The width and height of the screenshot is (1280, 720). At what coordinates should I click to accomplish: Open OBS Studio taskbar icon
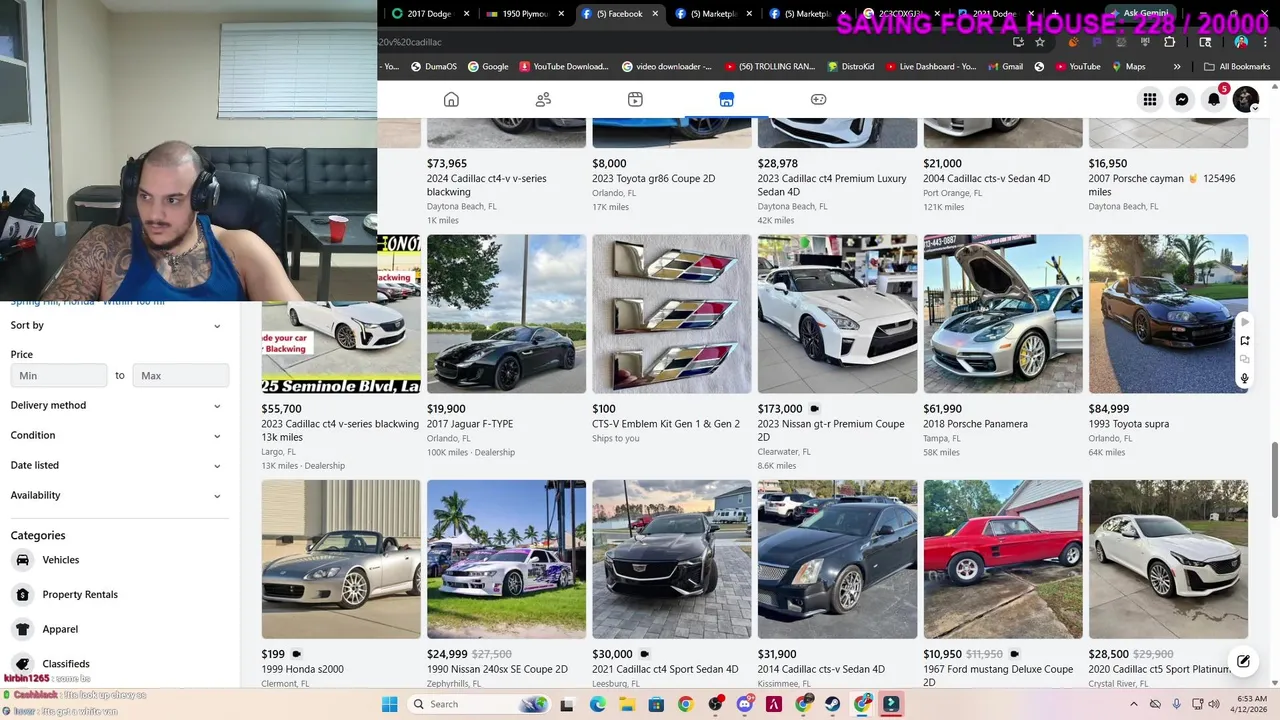(715, 704)
